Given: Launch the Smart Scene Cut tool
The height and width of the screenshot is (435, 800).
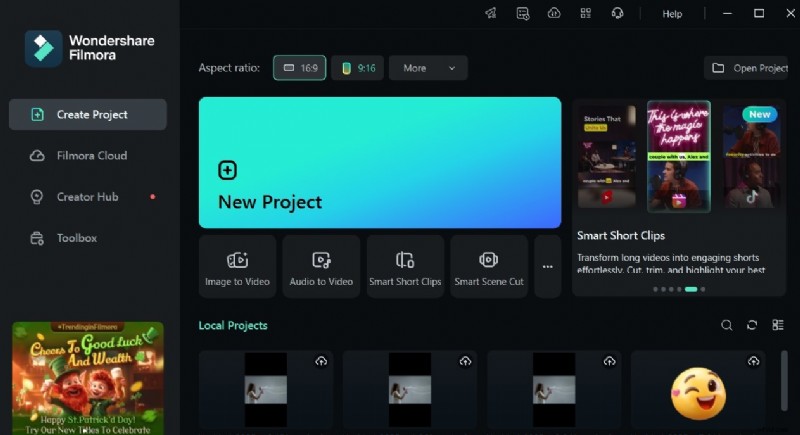Looking at the screenshot, I should [489, 267].
